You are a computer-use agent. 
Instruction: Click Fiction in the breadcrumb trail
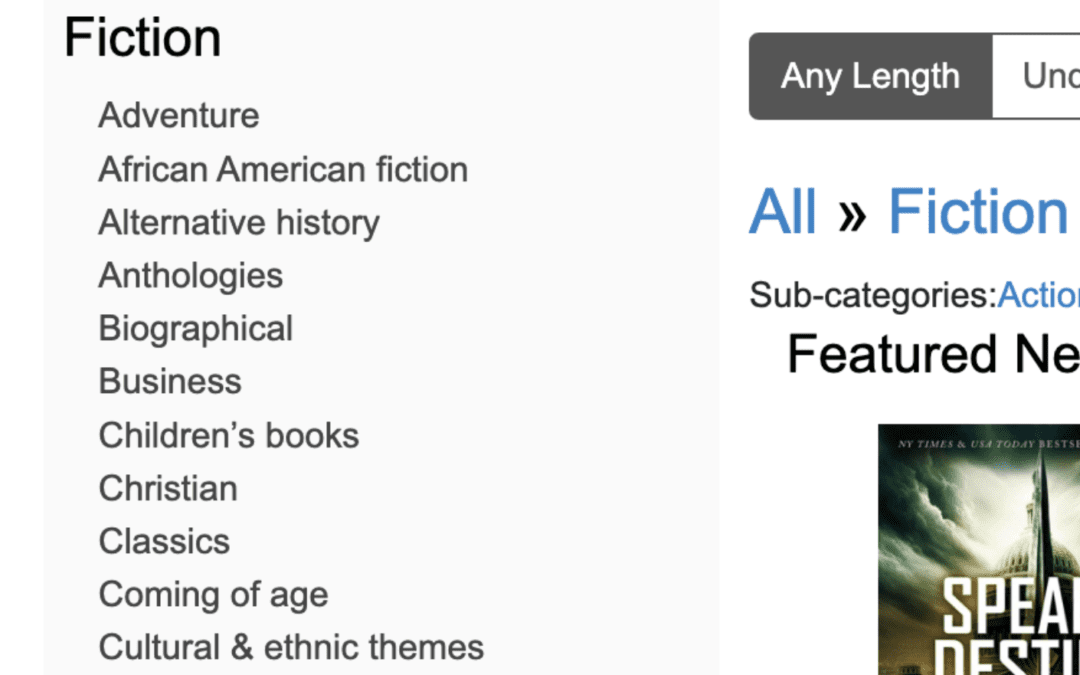[977, 211]
